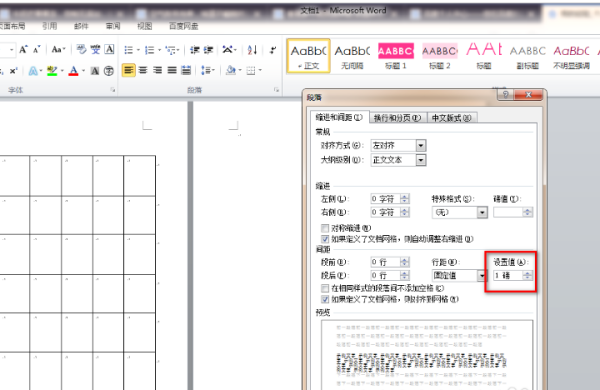Select the 无间隔 style thumbnail
600x390 pixels.
pyautogui.click(x=352, y=56)
